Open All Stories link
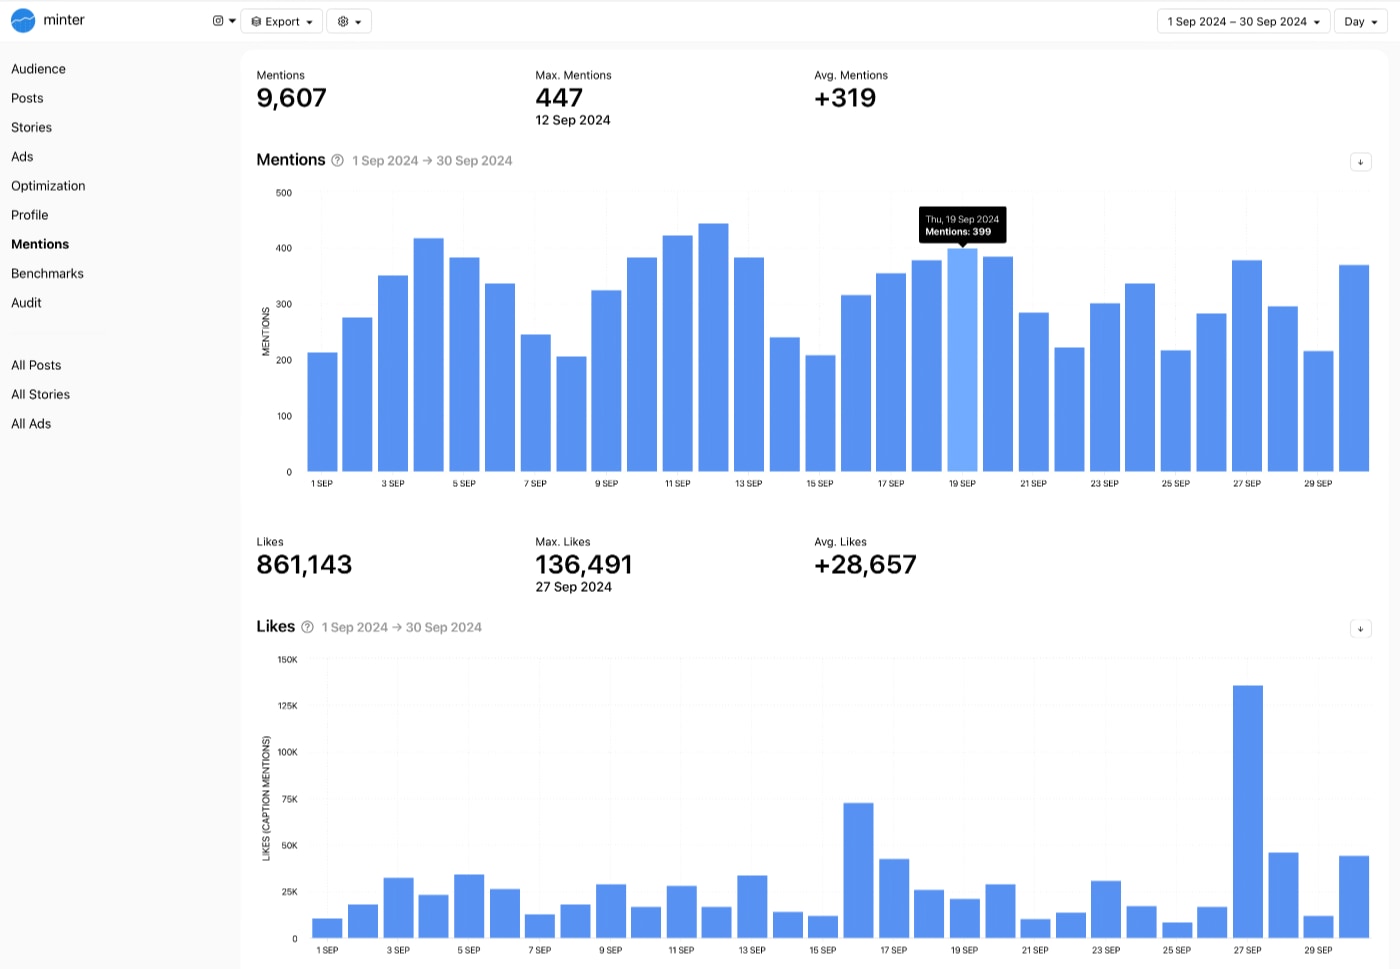1400x969 pixels. tap(40, 394)
